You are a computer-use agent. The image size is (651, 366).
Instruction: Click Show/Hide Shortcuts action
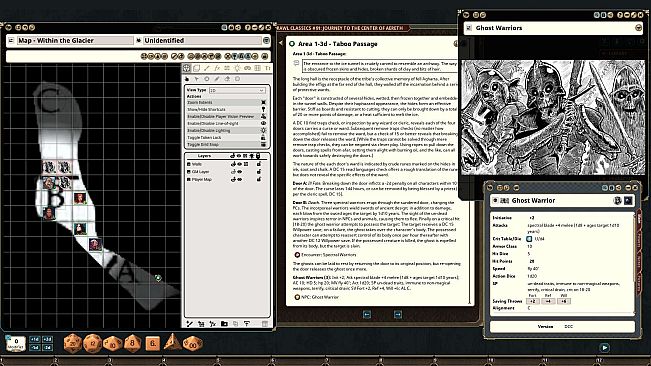[226, 110]
